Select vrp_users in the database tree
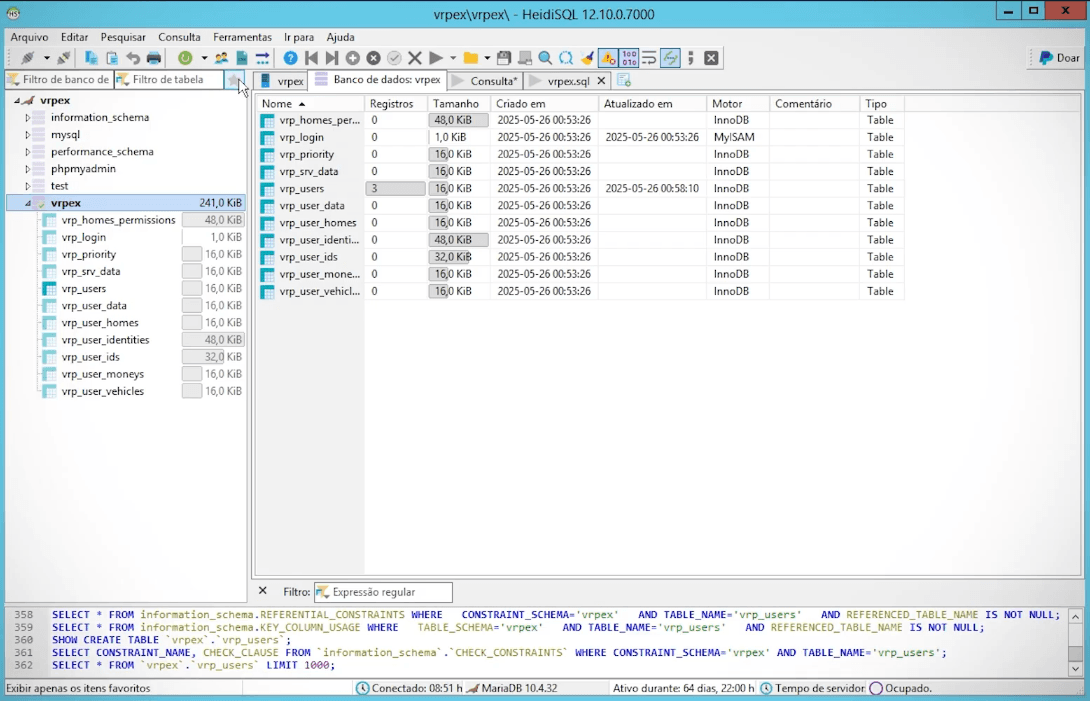 click(x=83, y=289)
